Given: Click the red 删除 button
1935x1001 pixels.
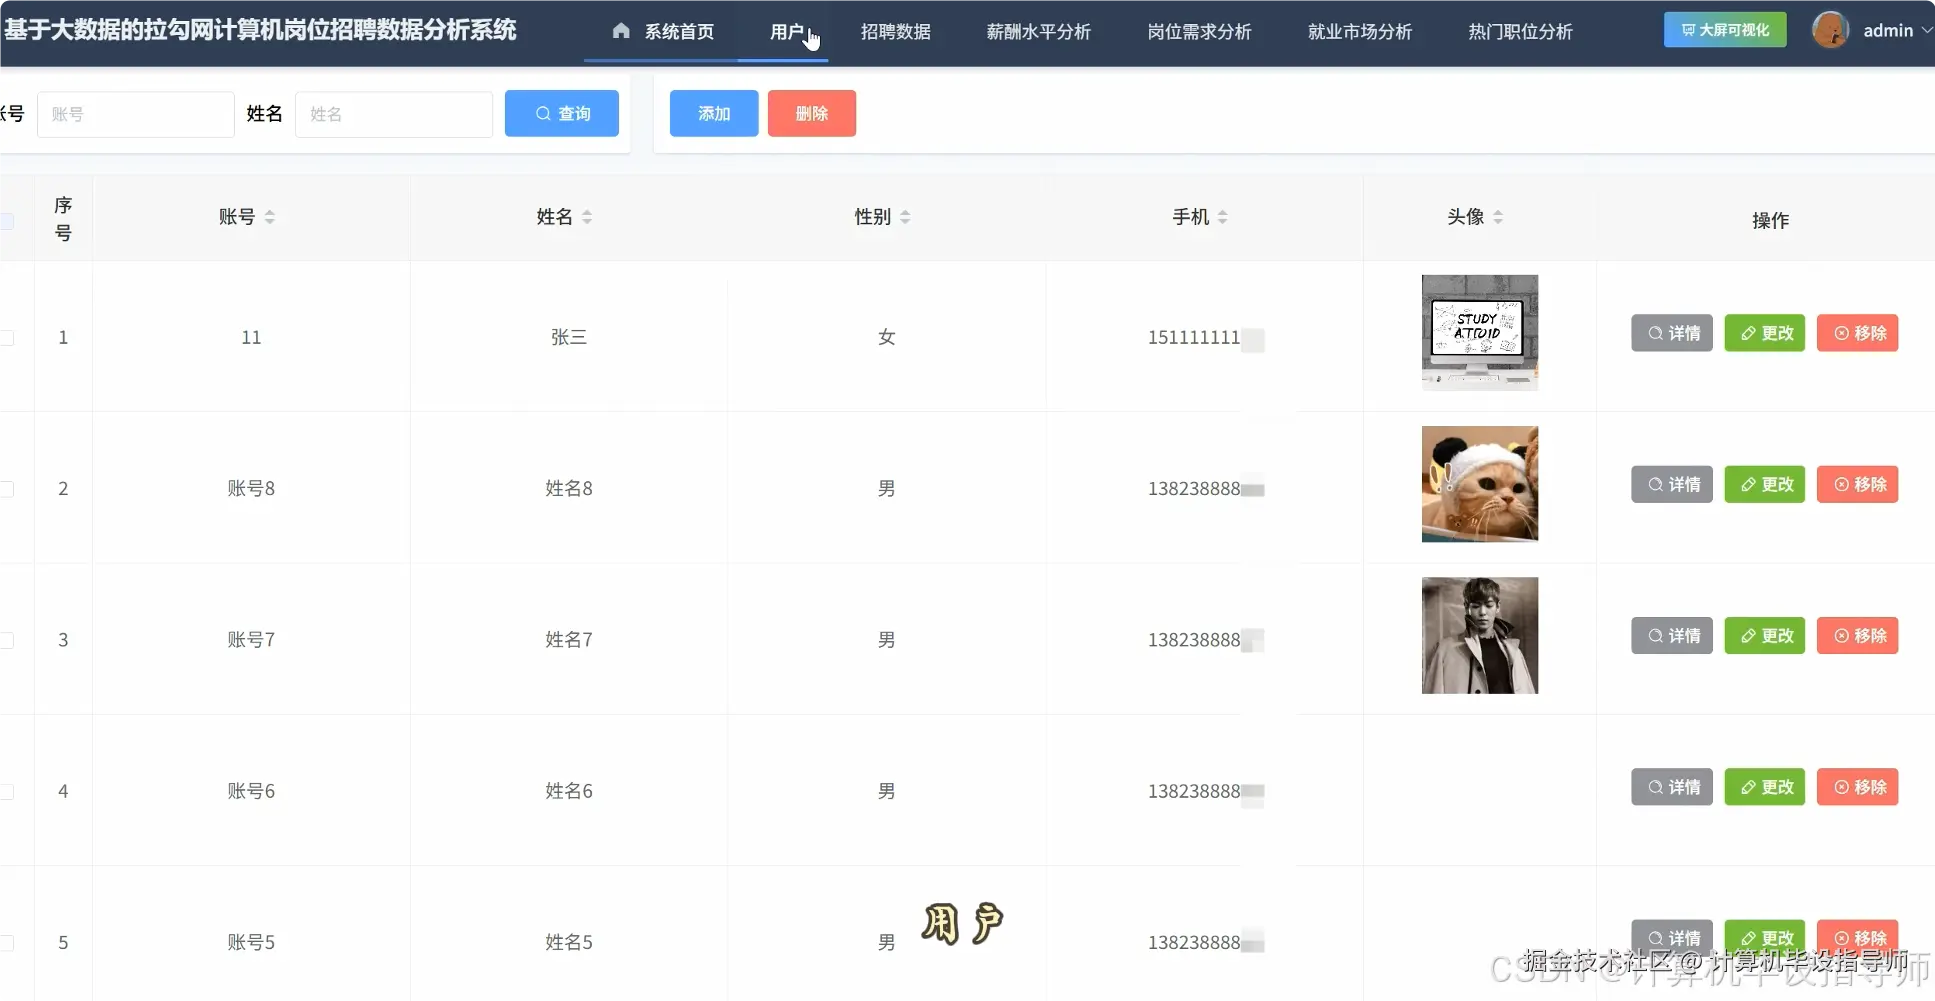Looking at the screenshot, I should click(x=811, y=113).
